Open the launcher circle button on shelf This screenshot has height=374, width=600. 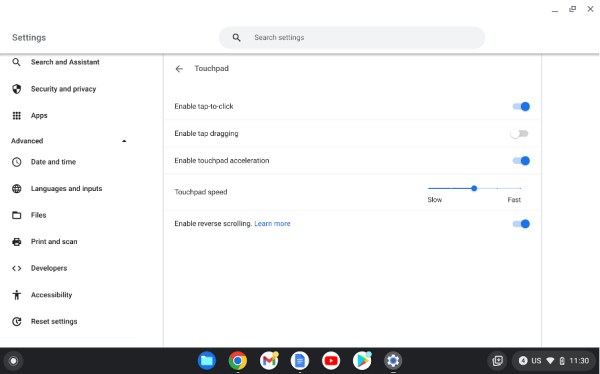pyautogui.click(x=13, y=361)
